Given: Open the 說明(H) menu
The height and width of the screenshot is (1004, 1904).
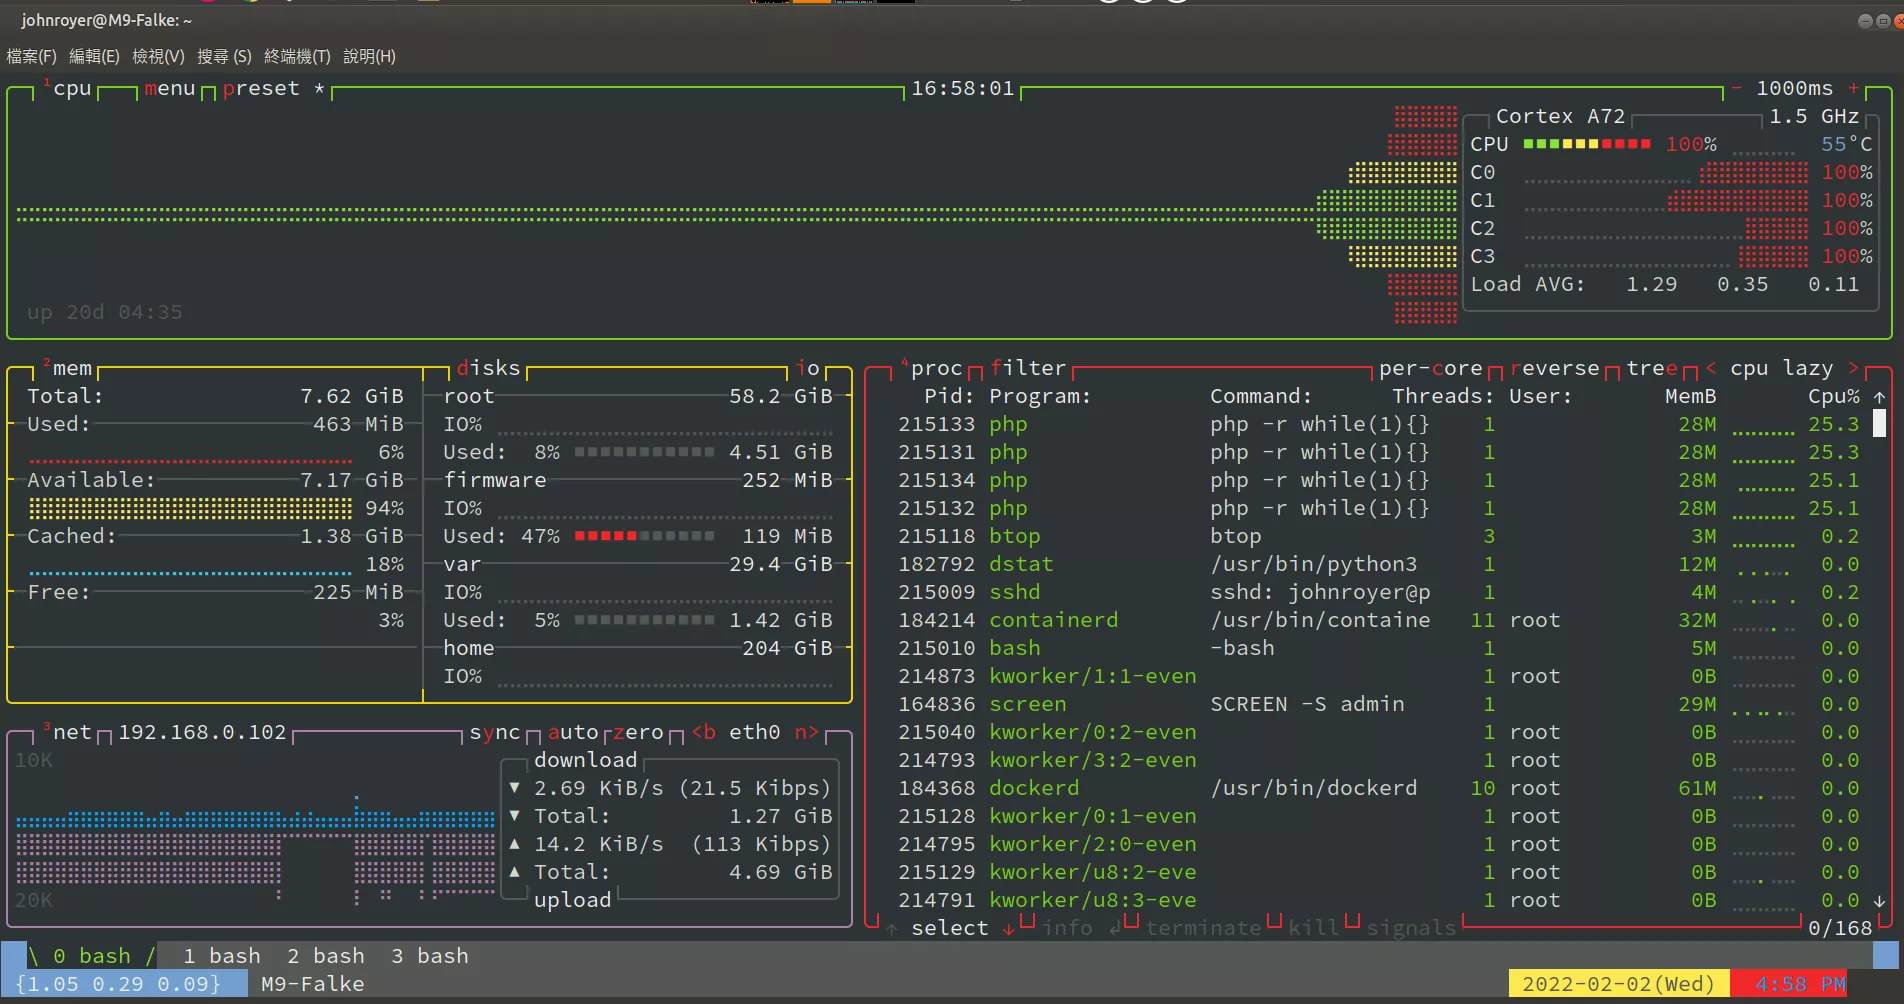Looking at the screenshot, I should click(369, 56).
